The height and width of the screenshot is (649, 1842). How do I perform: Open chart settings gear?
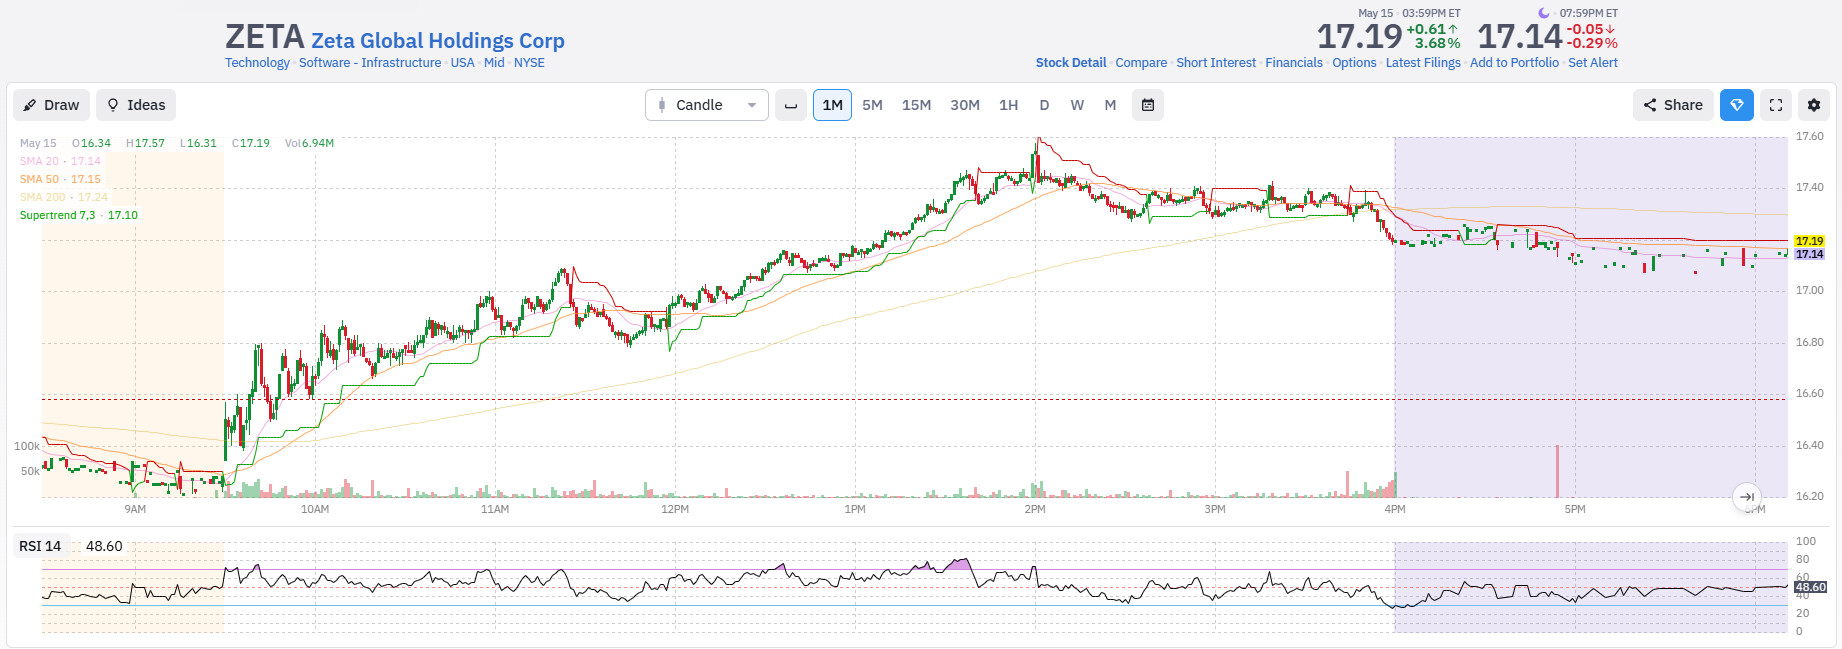[x=1814, y=105]
